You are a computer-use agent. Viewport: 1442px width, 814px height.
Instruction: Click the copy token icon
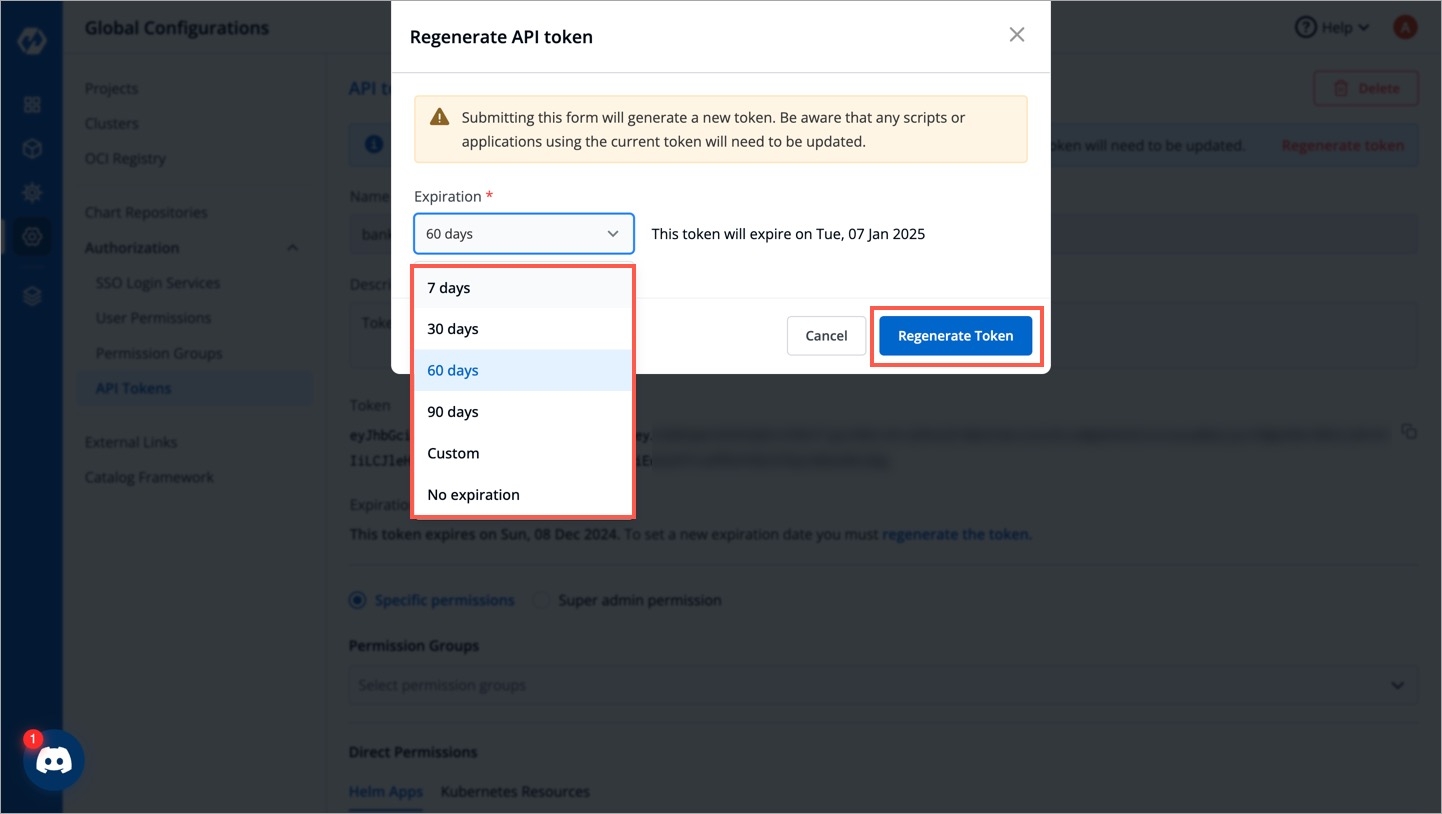tap(1409, 432)
